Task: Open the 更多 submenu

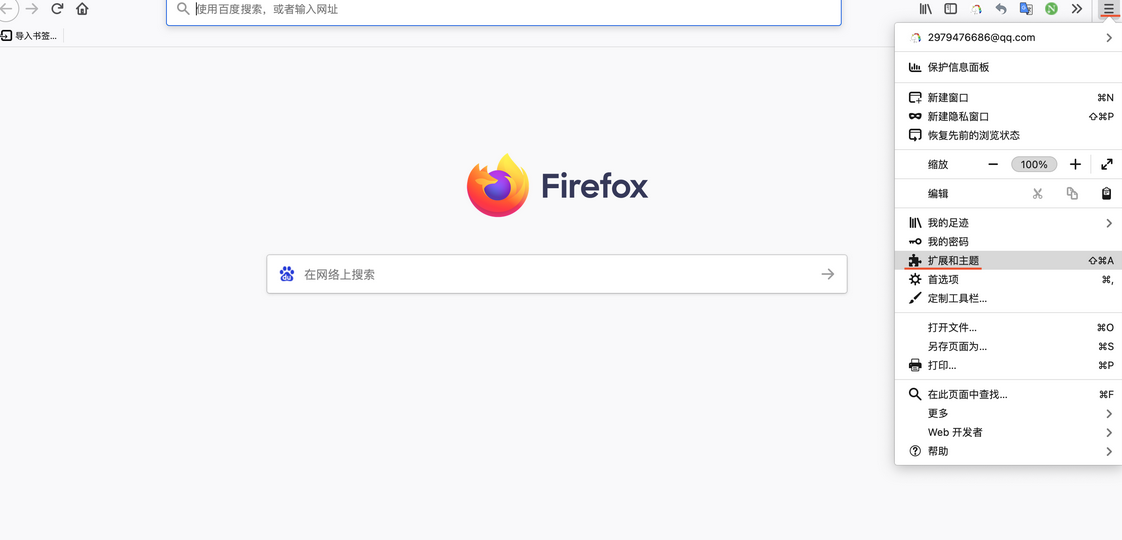Action: 1008,413
